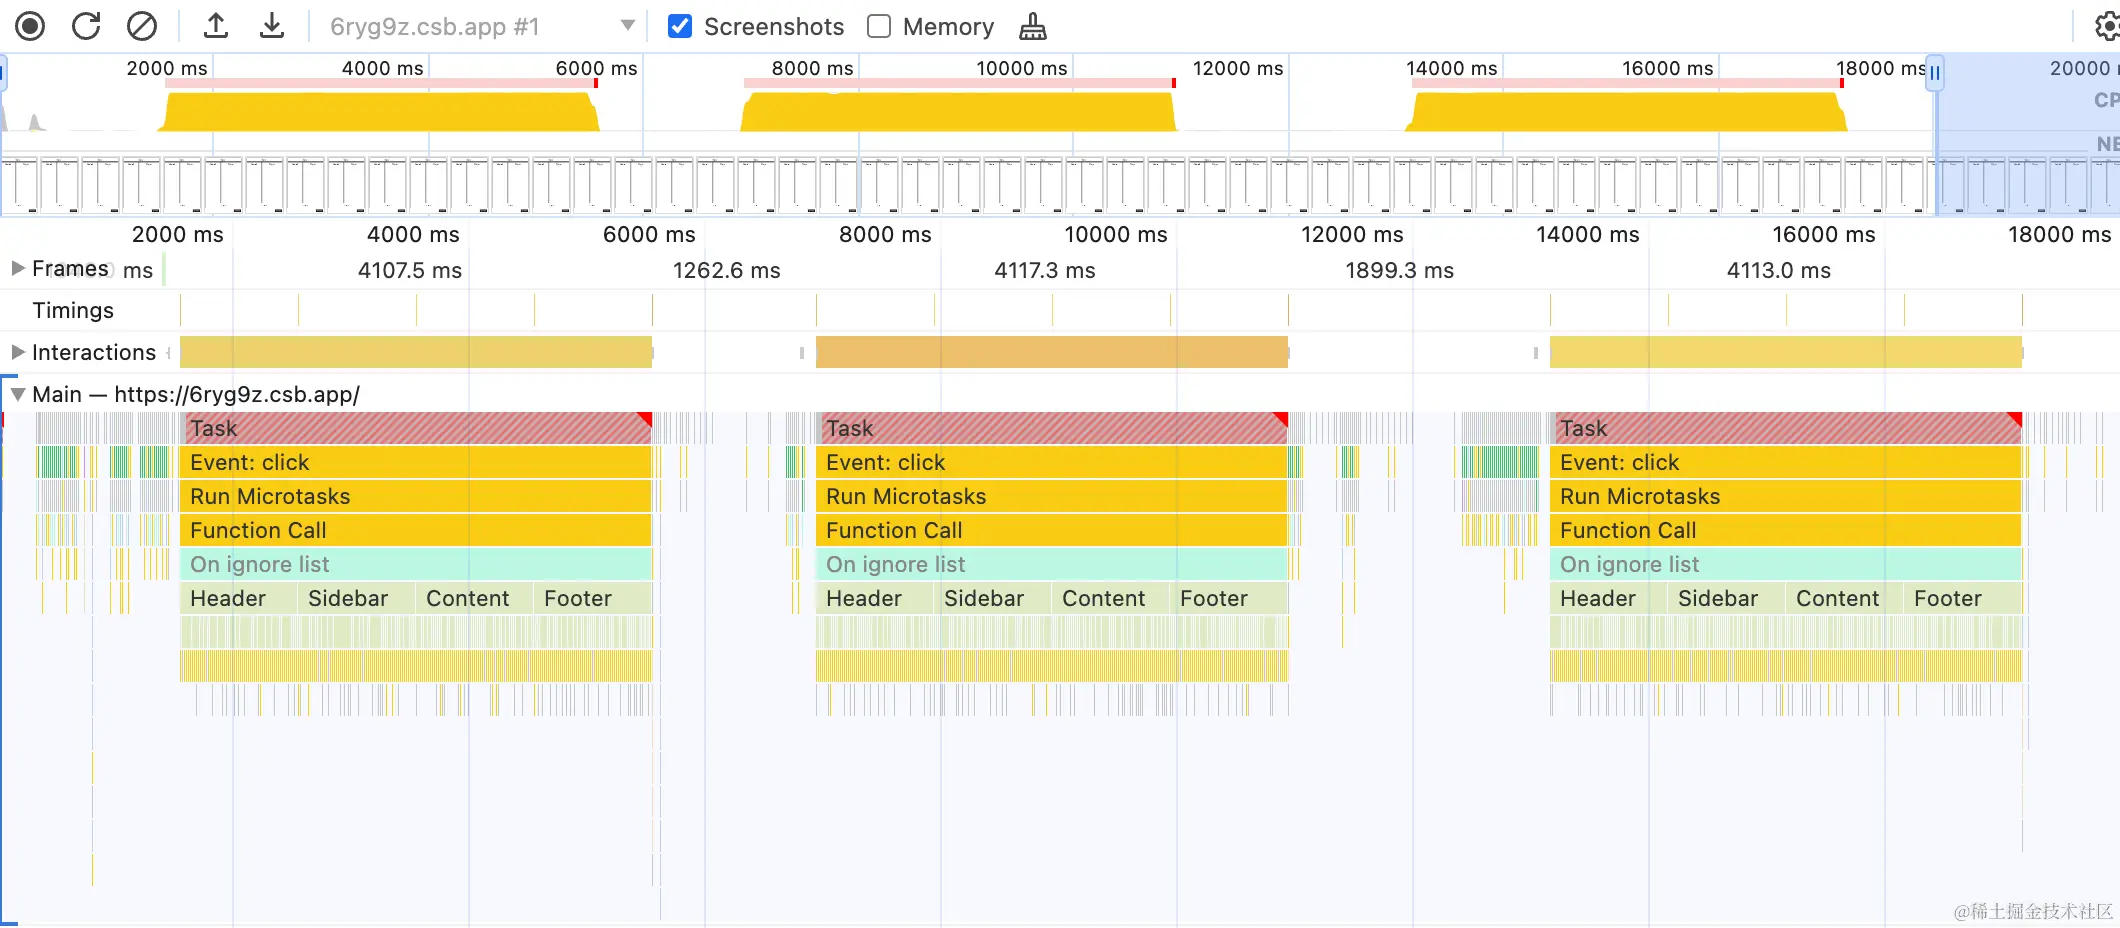
Task: Uncheck the Screenshots checkbox
Action: point(680,27)
